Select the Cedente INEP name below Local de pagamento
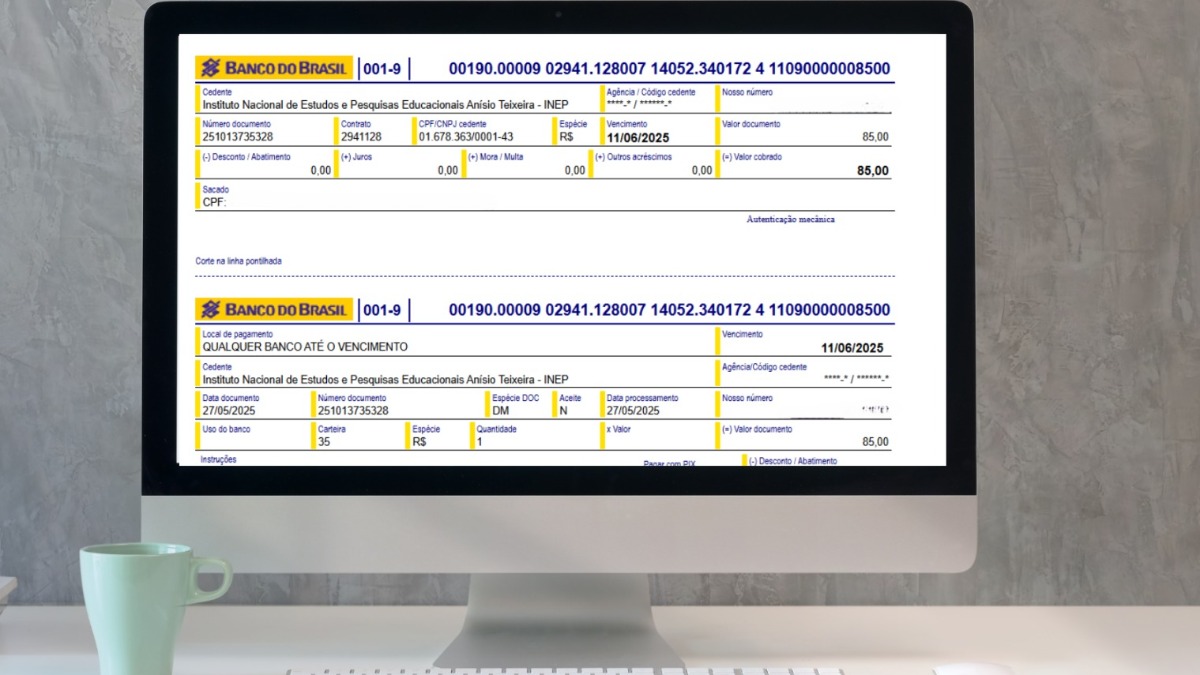Viewport: 1200px width, 675px height. point(385,379)
